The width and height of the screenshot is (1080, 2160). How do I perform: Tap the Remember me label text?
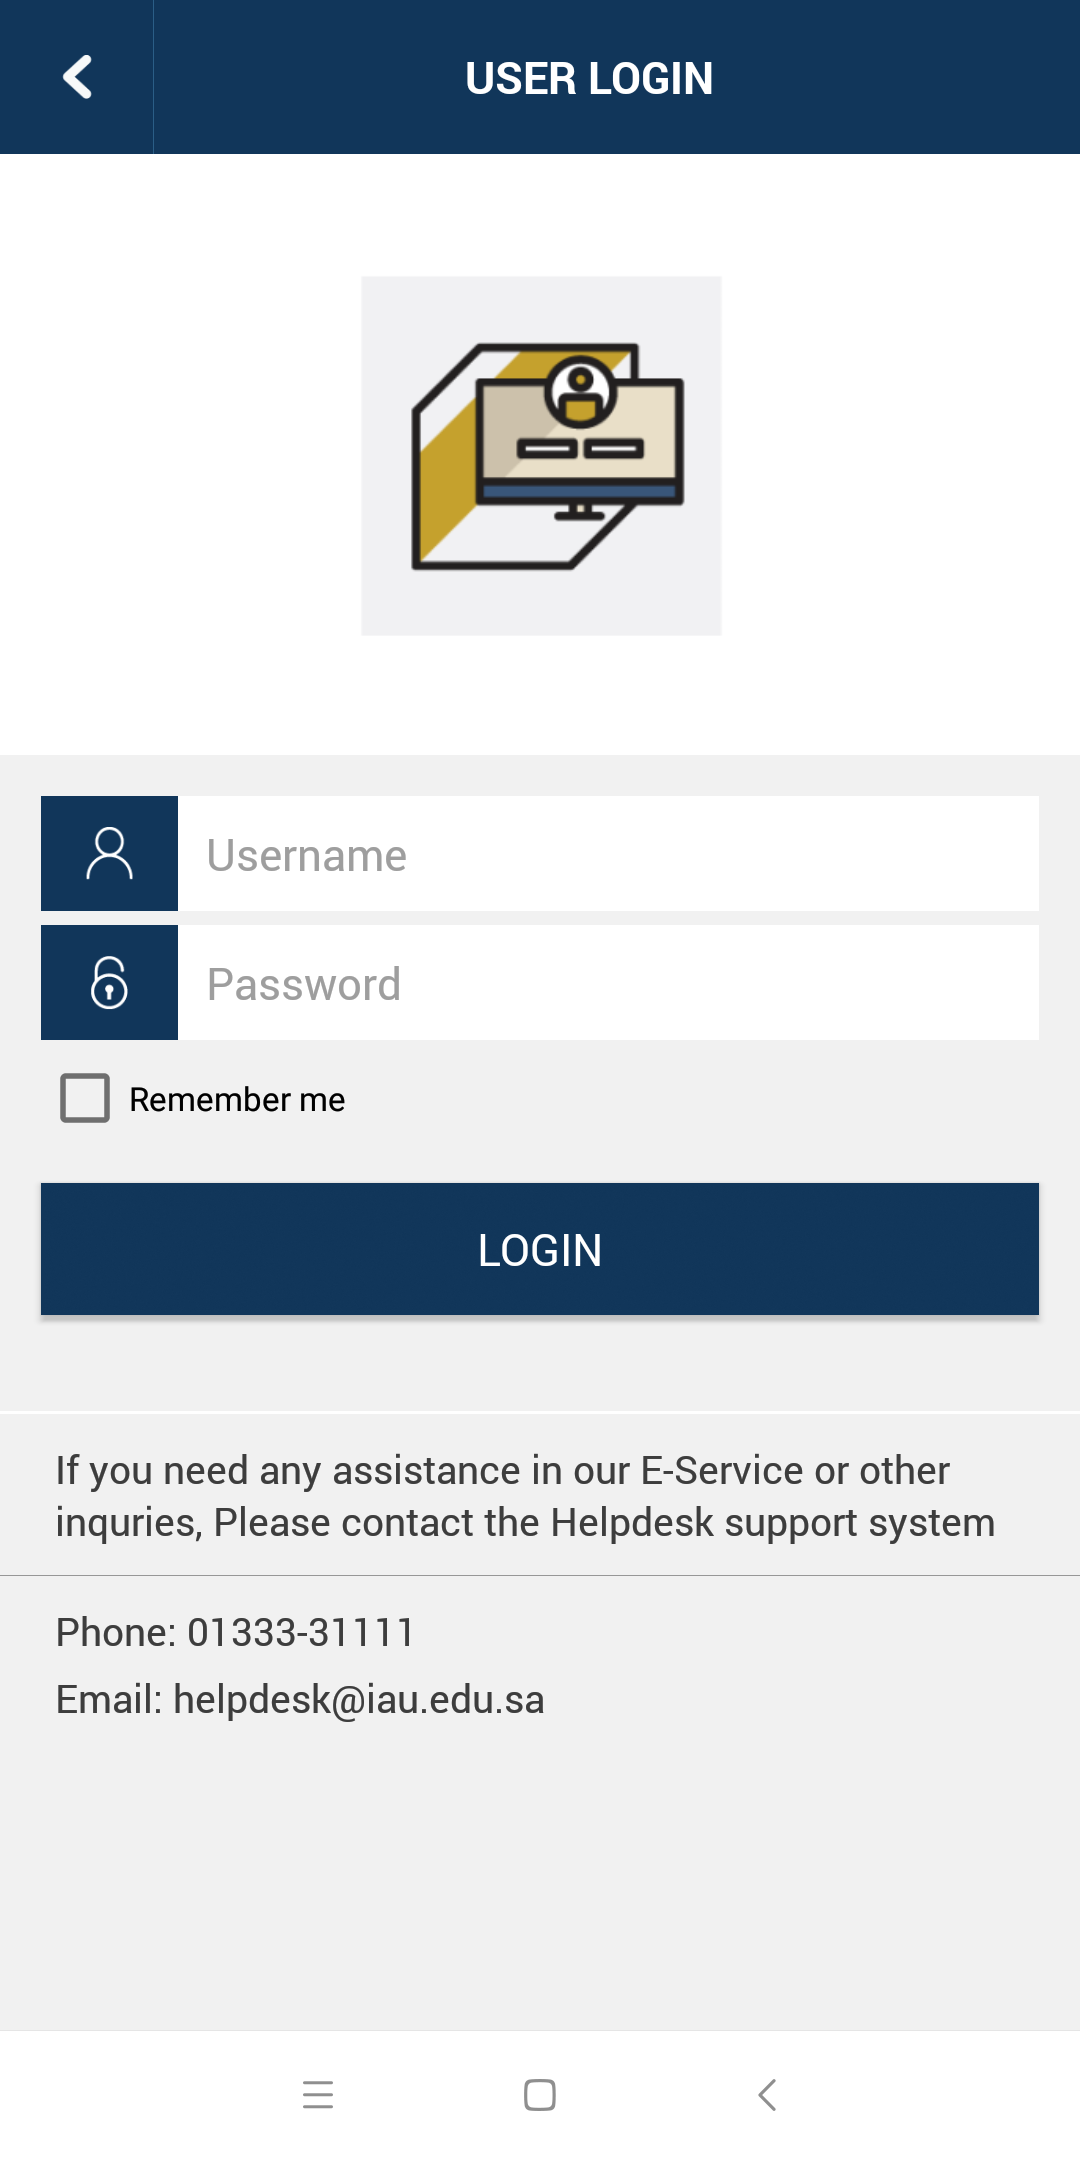click(237, 1100)
